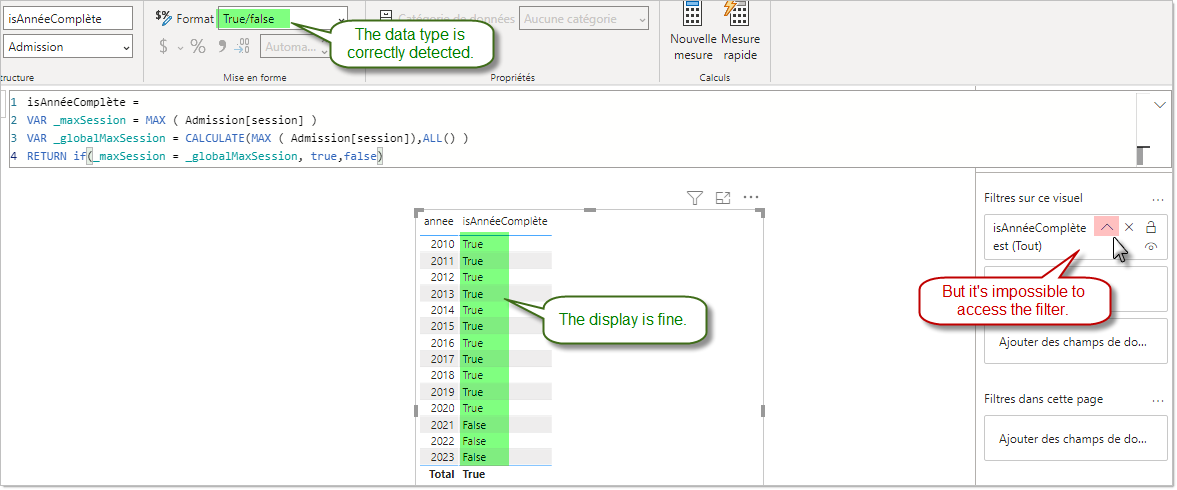Click the Mesure rapide lightning icon

(x=736, y=14)
